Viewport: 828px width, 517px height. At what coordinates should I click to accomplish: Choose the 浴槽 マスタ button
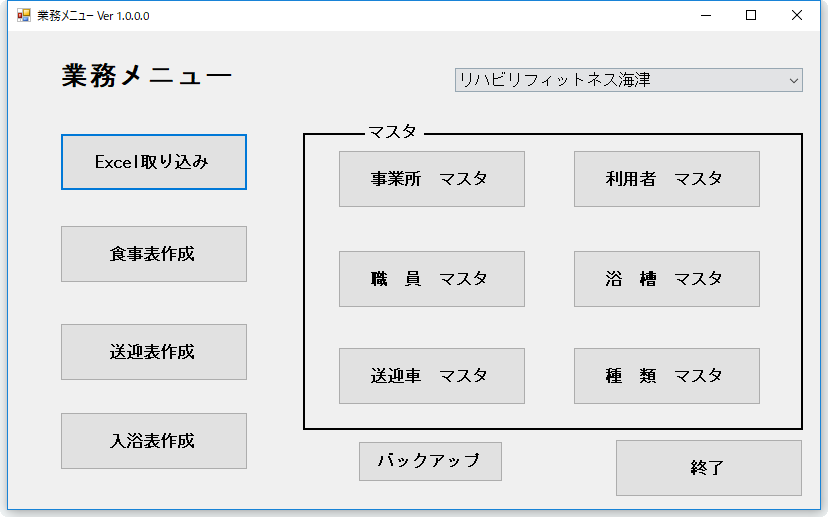coord(666,279)
